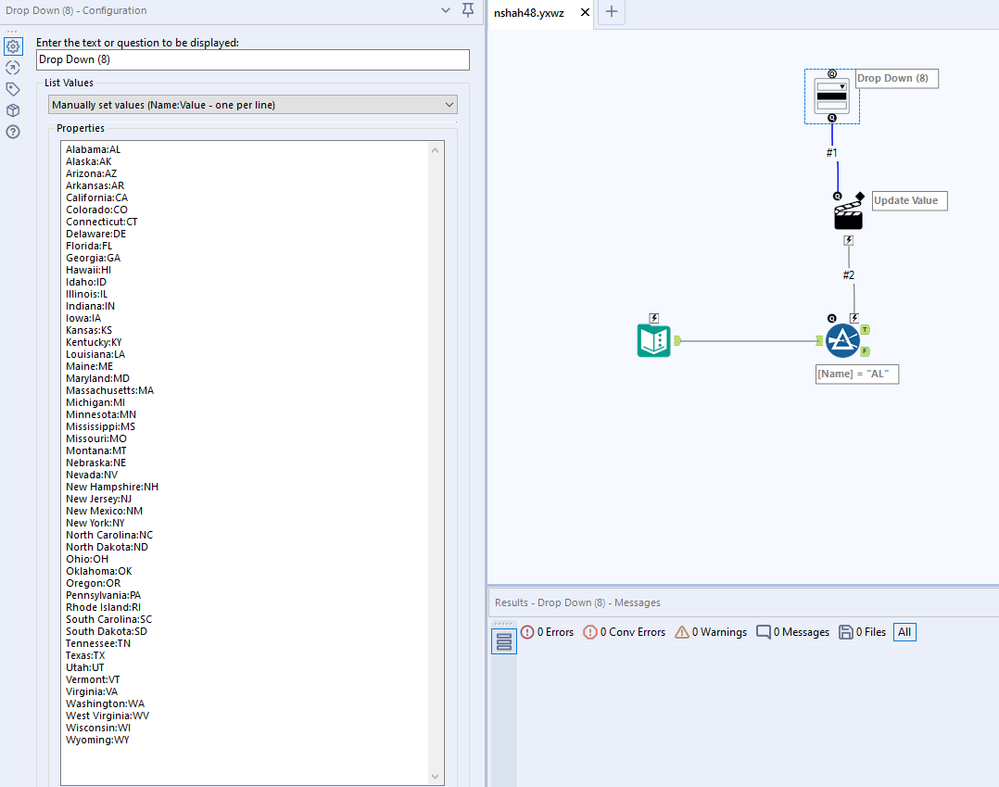Click the Hawaii:HI line

(x=89, y=270)
